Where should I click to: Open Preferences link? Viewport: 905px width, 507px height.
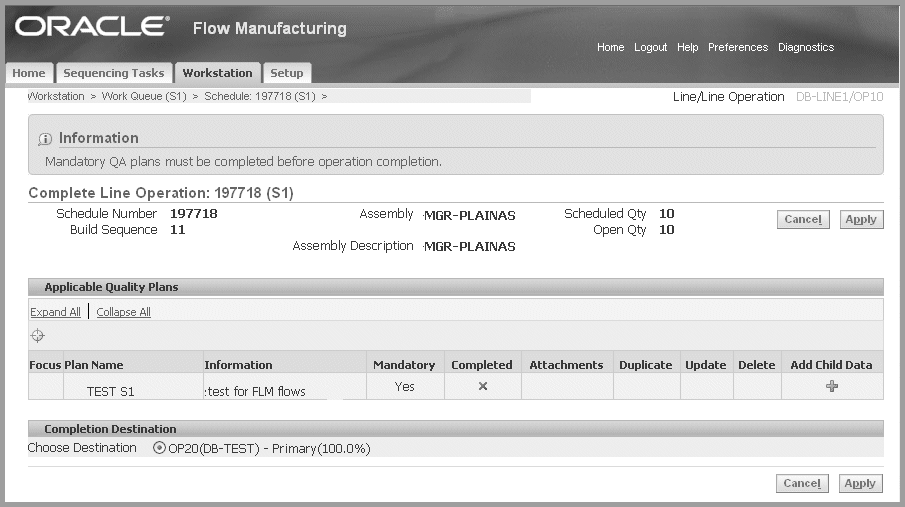point(738,47)
